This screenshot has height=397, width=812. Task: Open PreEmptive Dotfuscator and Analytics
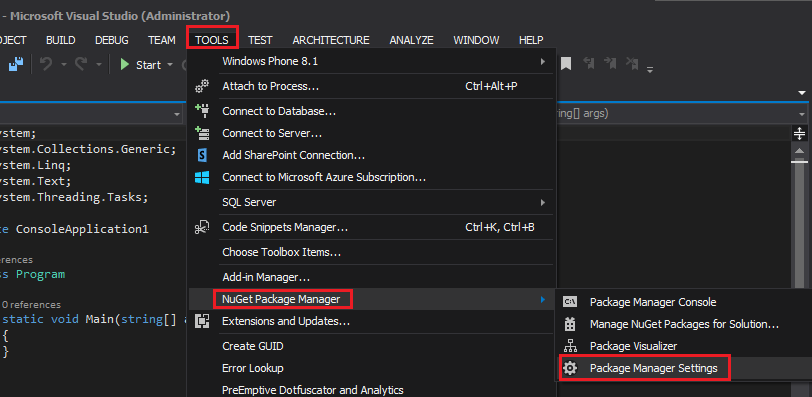pos(372,390)
